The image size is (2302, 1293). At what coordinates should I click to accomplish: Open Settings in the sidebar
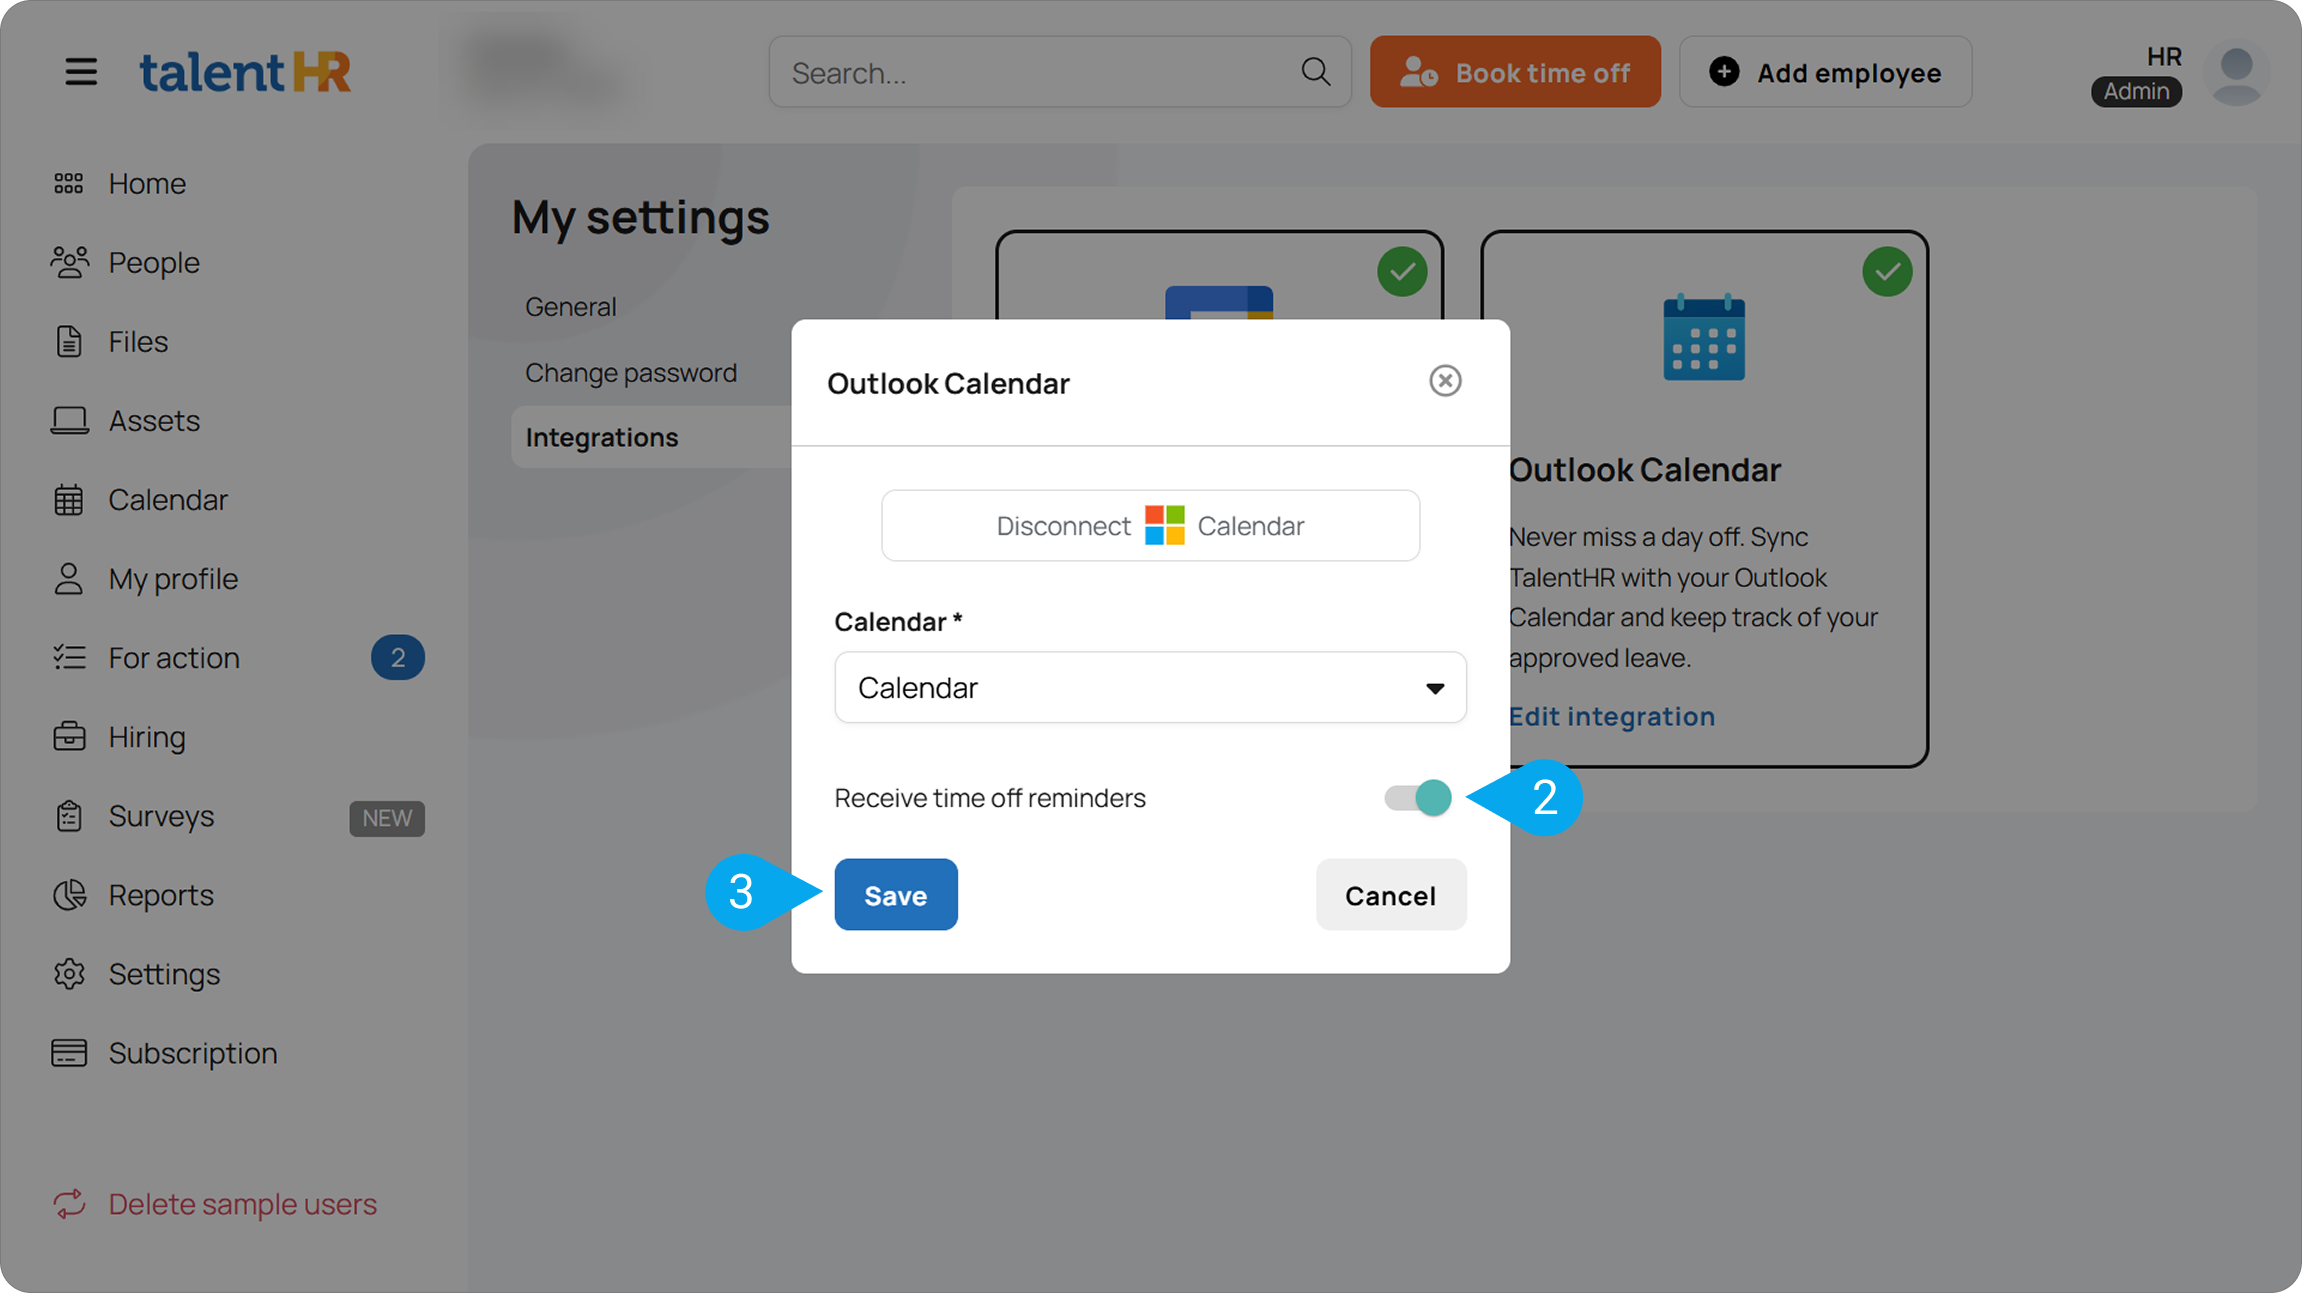click(164, 973)
